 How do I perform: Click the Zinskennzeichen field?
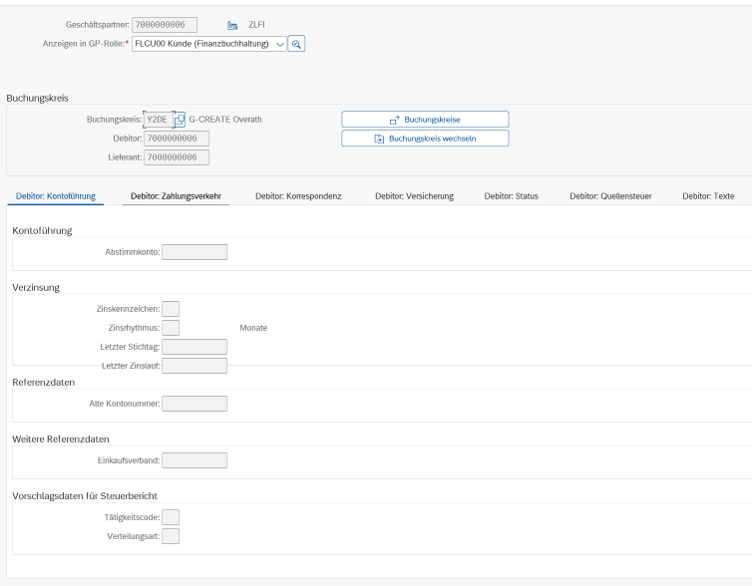(x=171, y=309)
